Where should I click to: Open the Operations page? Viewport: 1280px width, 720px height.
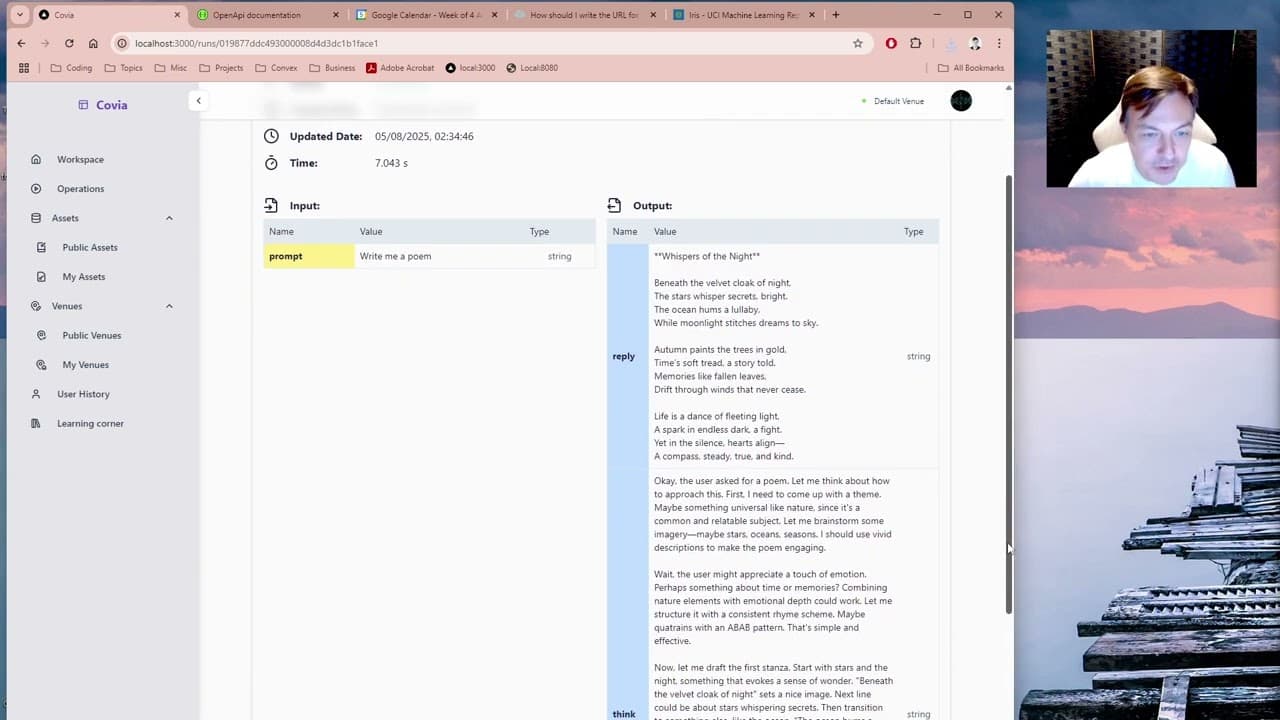click(80, 188)
